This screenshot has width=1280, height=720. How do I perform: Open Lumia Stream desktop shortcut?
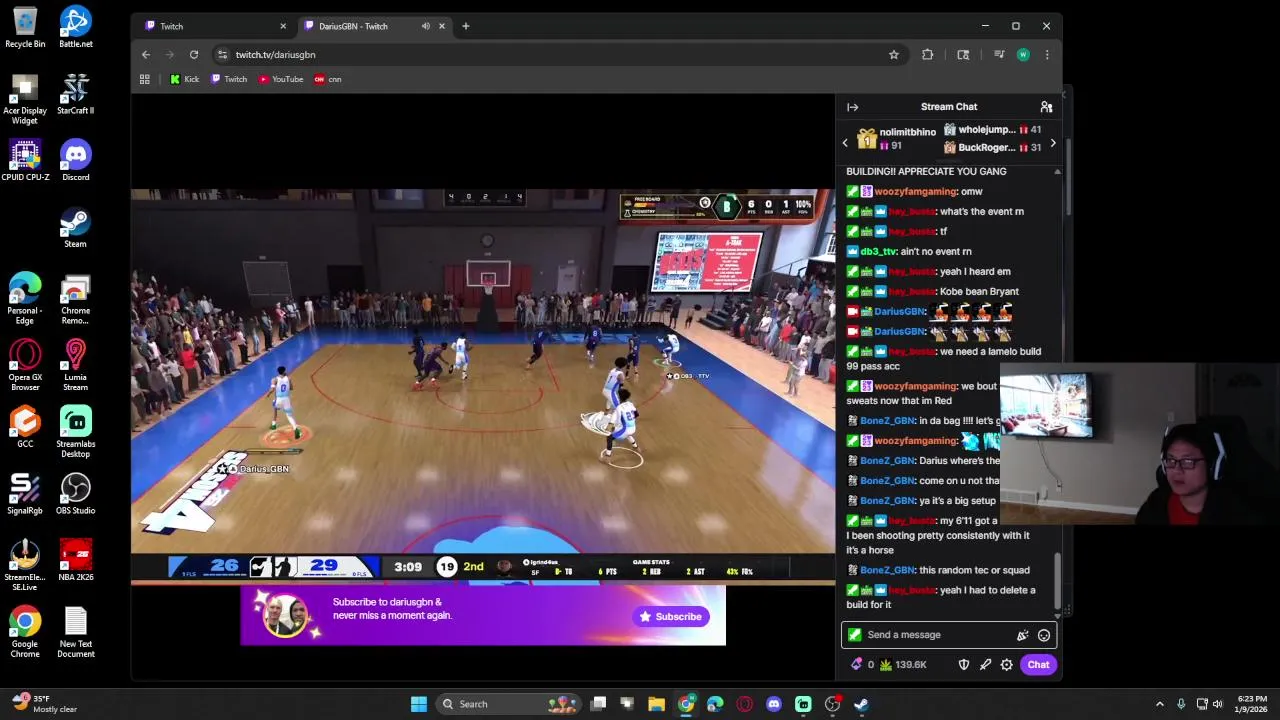coord(75,365)
